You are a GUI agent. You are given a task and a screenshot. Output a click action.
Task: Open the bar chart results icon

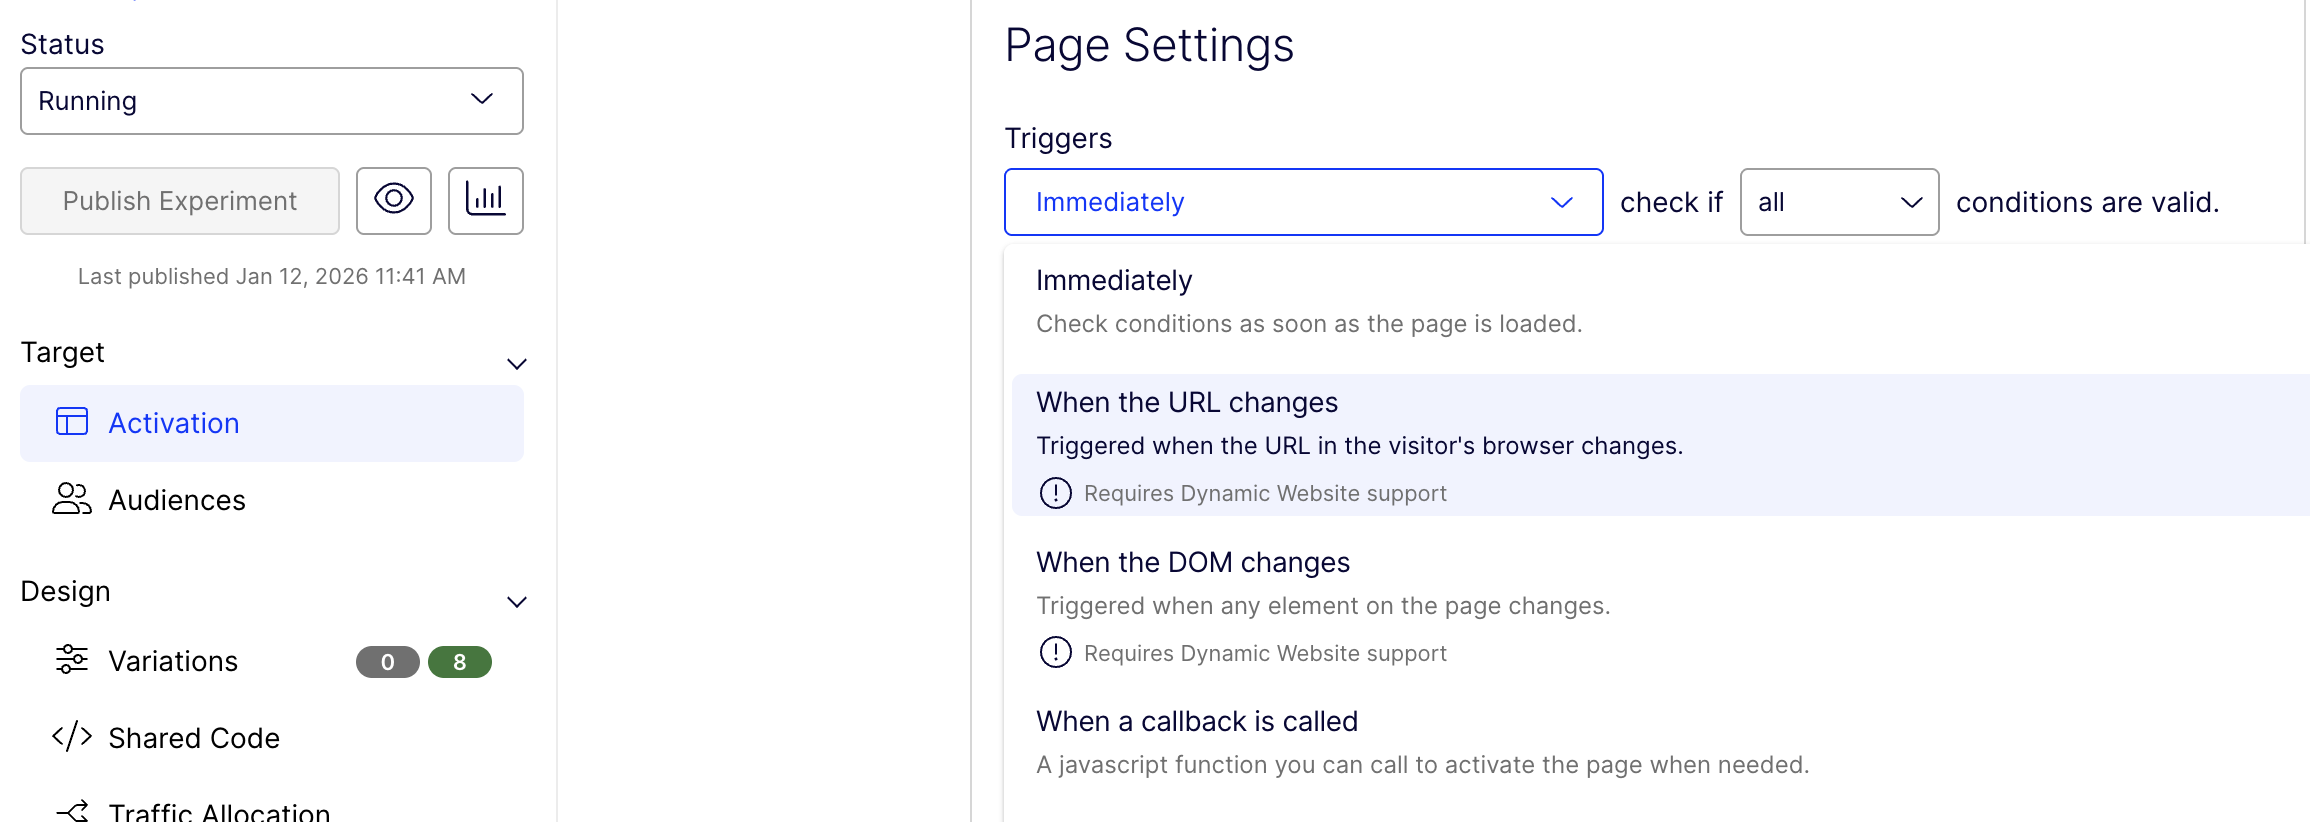(x=486, y=200)
